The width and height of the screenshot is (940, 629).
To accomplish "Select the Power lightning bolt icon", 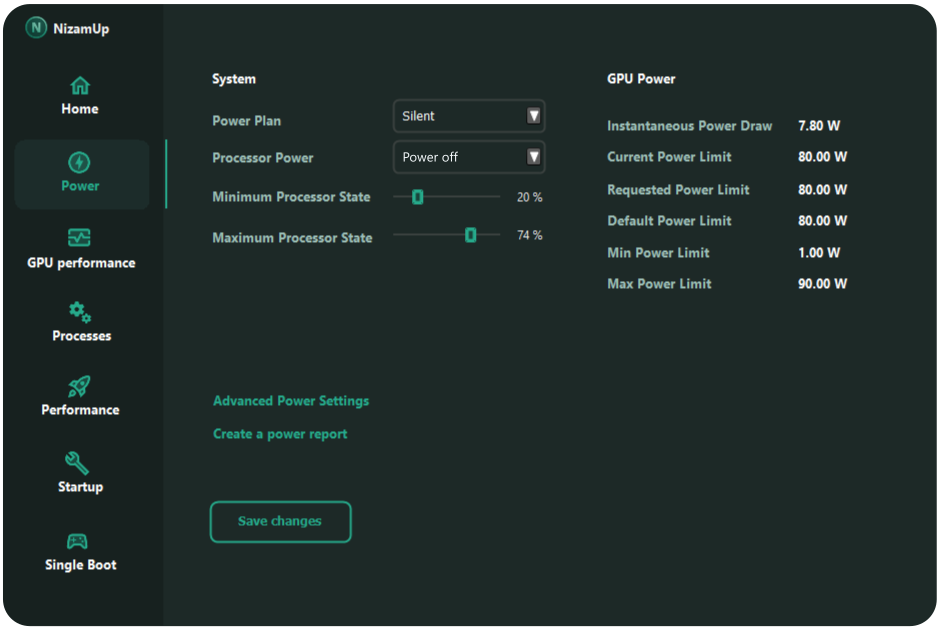I will (80, 162).
